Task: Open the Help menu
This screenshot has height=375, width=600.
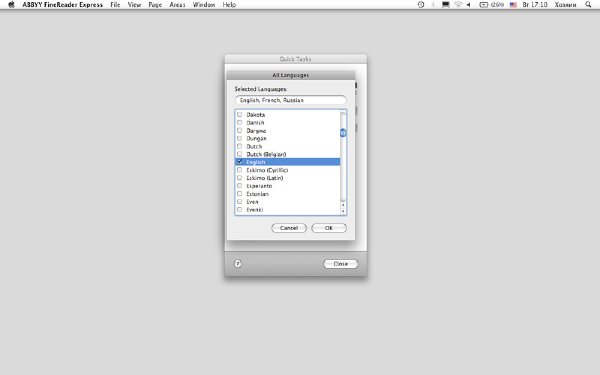Action: pyautogui.click(x=229, y=5)
